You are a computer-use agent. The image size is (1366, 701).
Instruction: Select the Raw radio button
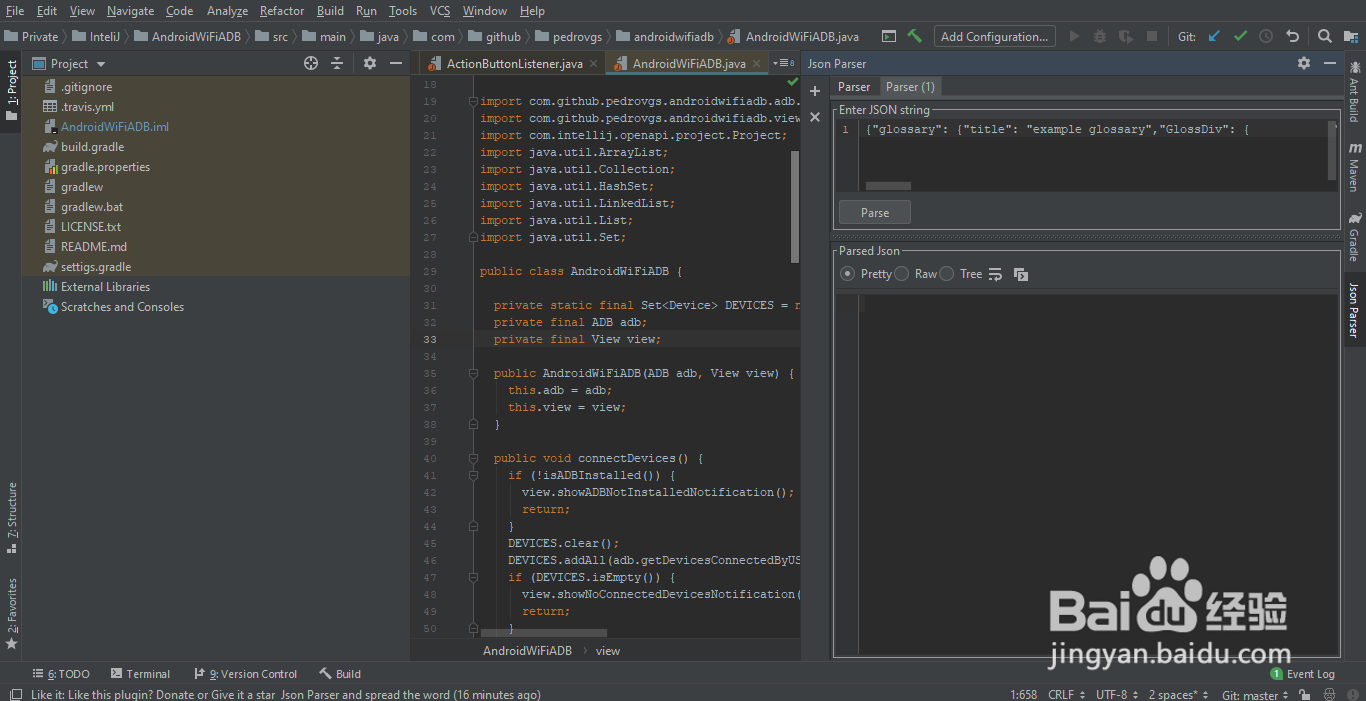coord(901,274)
